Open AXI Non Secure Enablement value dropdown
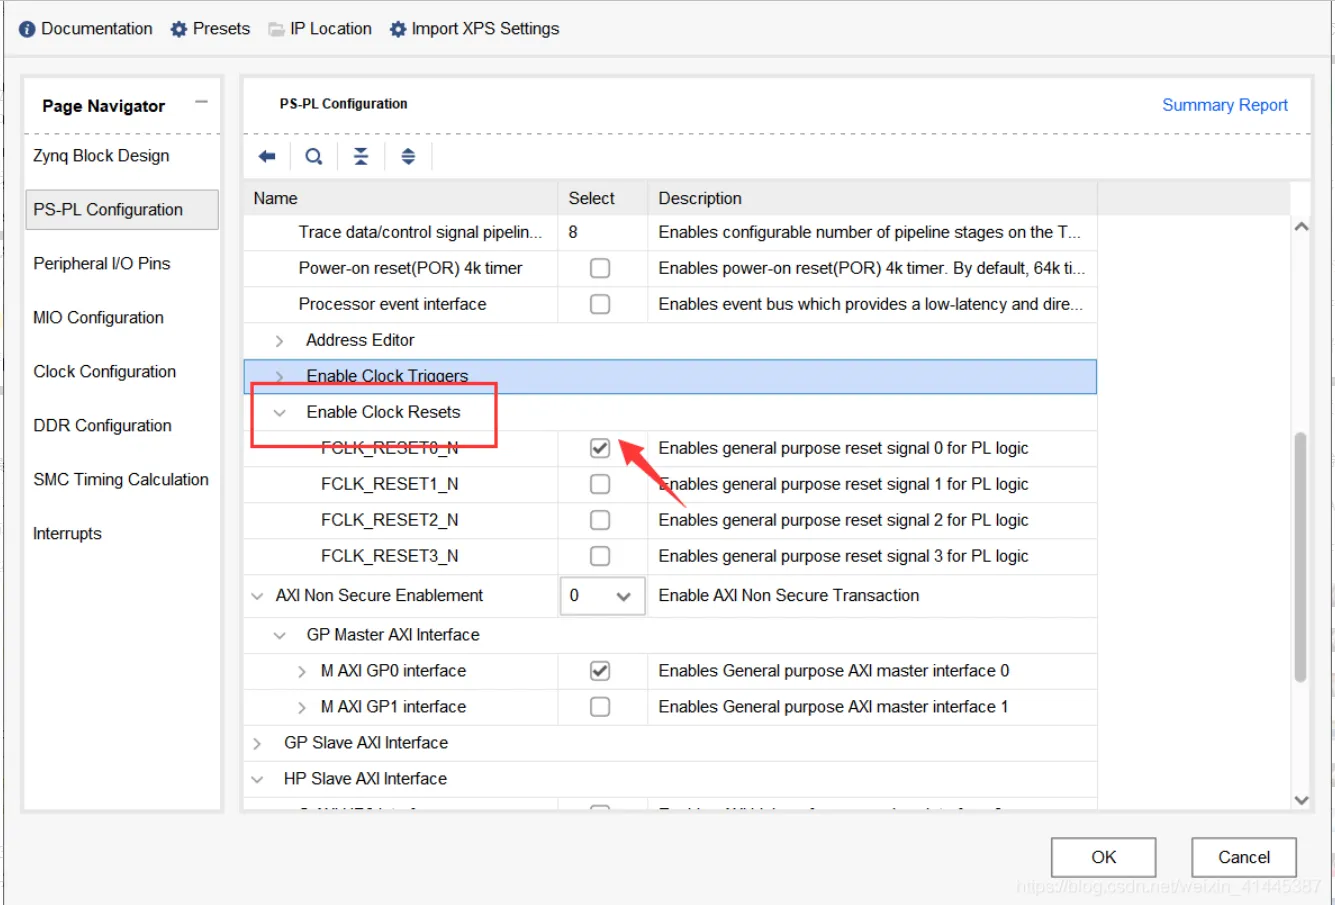This screenshot has width=1335, height=905. (602, 596)
